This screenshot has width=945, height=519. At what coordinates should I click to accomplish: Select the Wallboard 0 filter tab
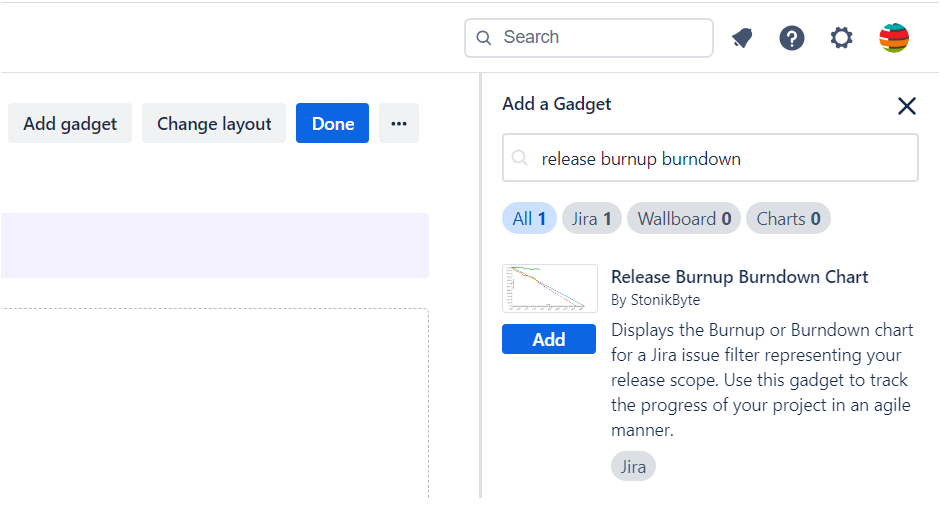(x=684, y=218)
